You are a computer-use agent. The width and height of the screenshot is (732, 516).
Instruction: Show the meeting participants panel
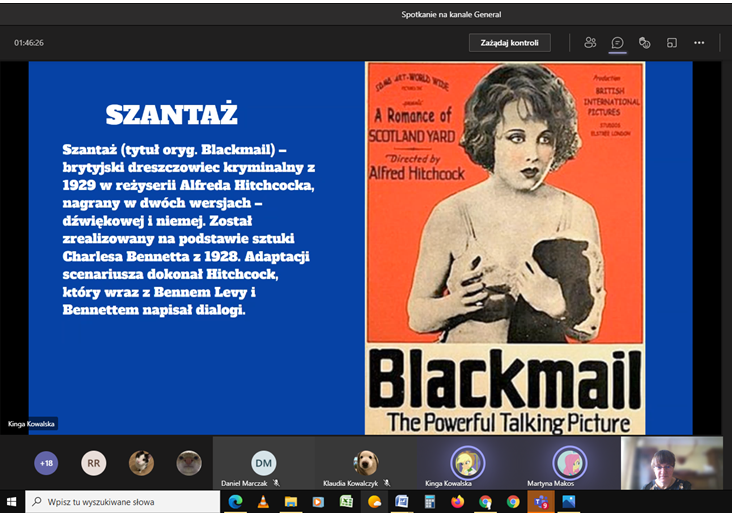click(590, 42)
